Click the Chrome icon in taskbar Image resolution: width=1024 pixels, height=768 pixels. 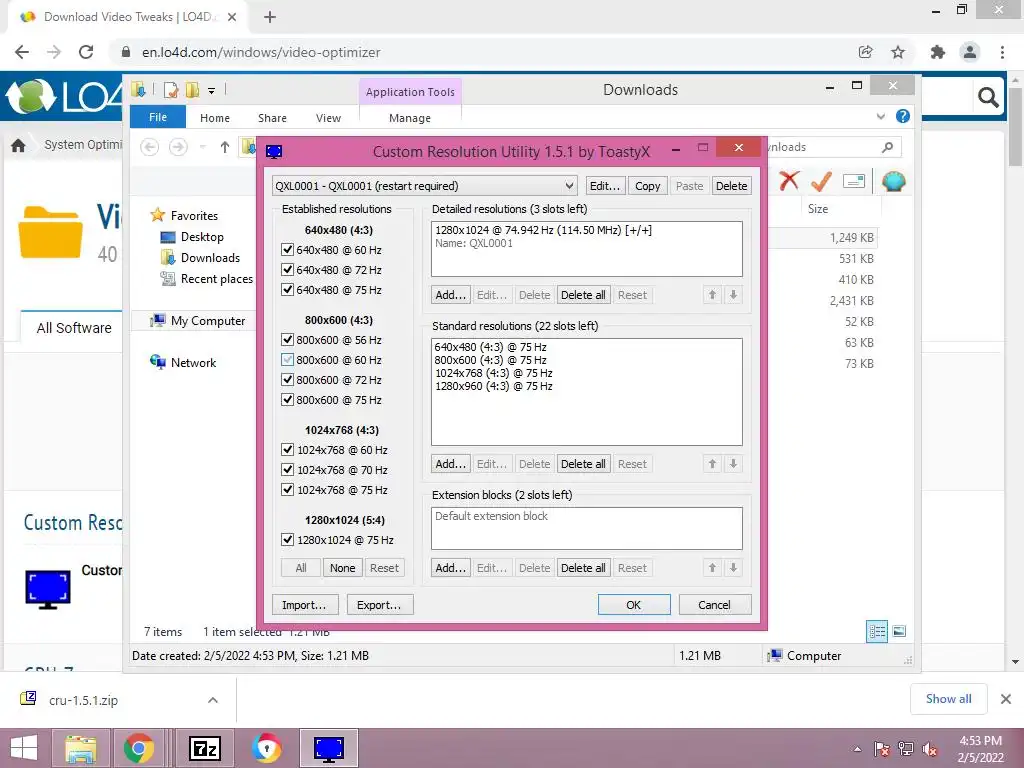click(138, 748)
